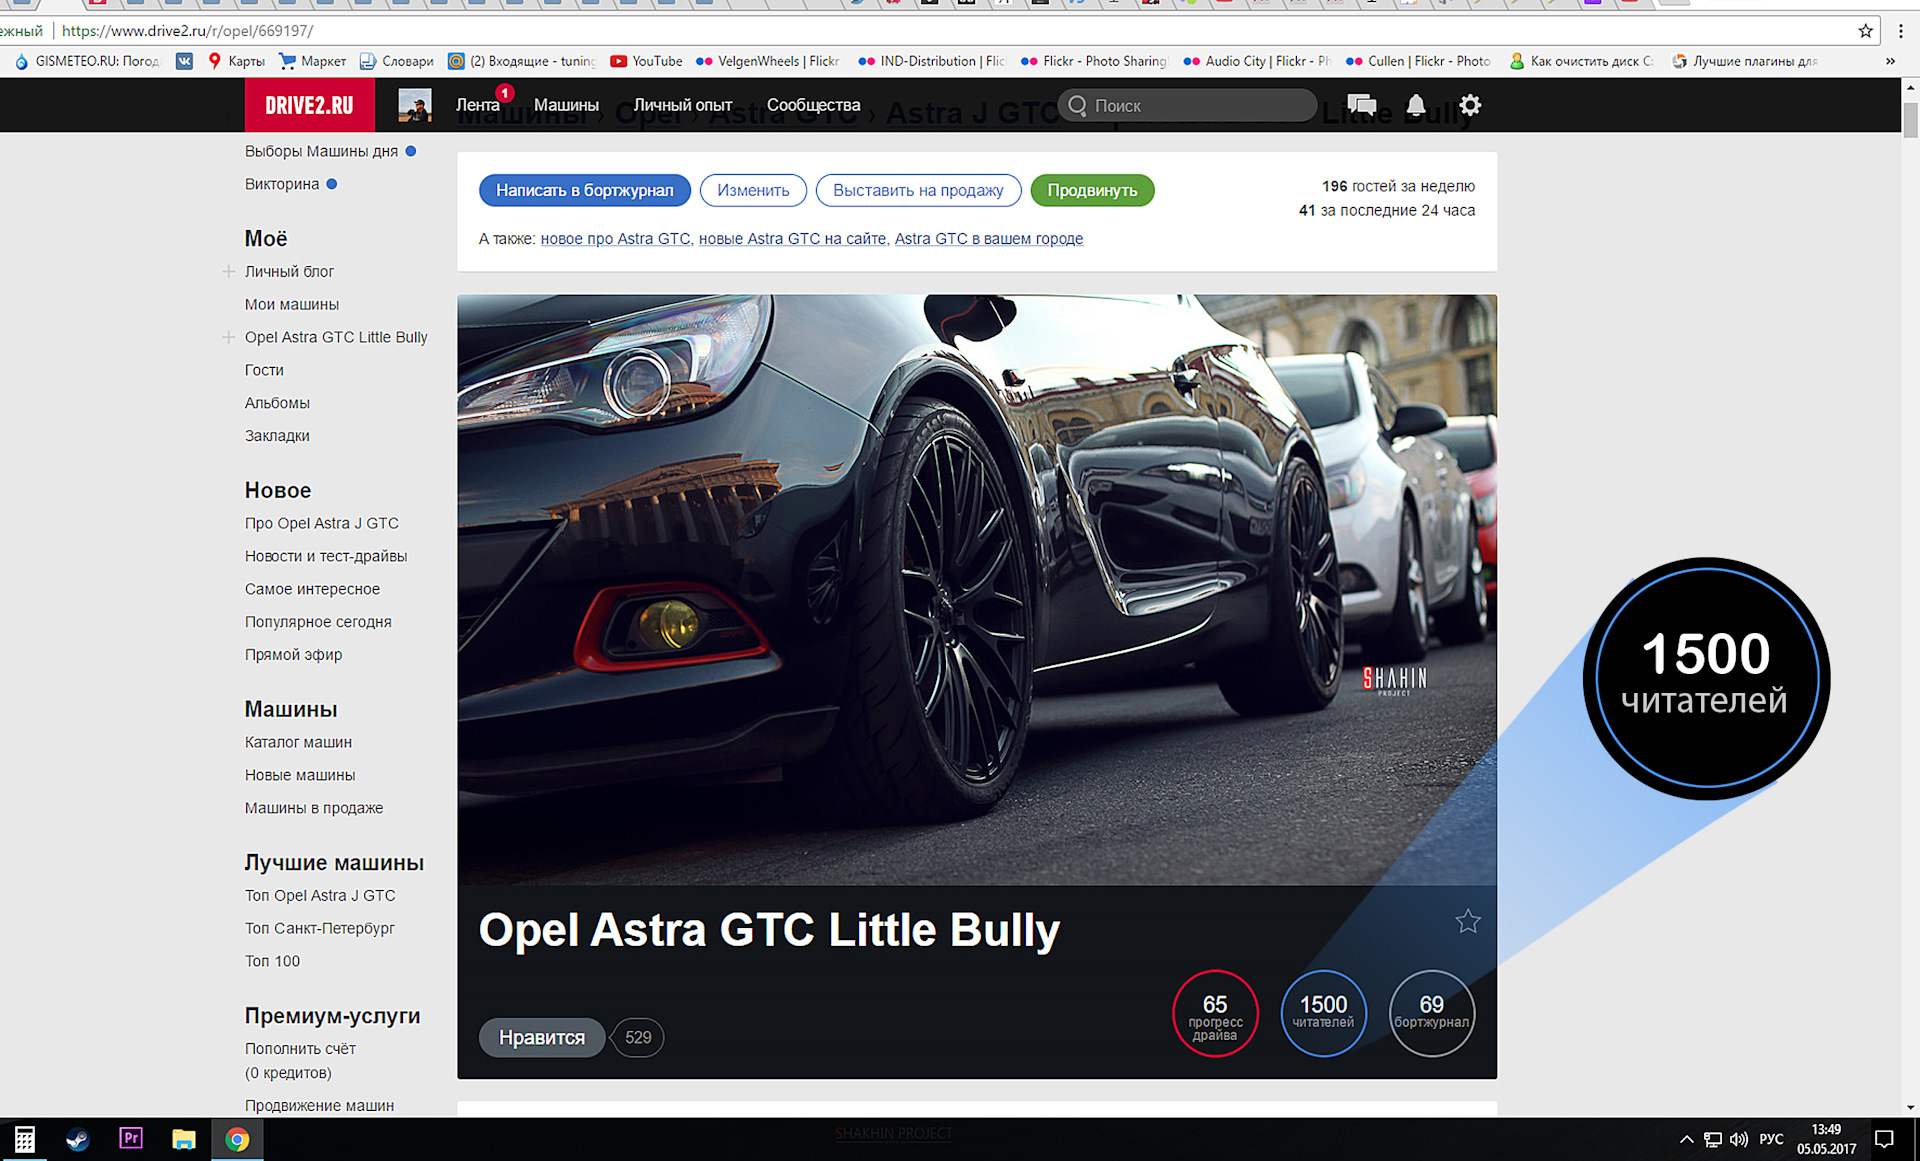Open the 1500 читателей circle badge
This screenshot has width=1920, height=1161.
(1323, 1013)
